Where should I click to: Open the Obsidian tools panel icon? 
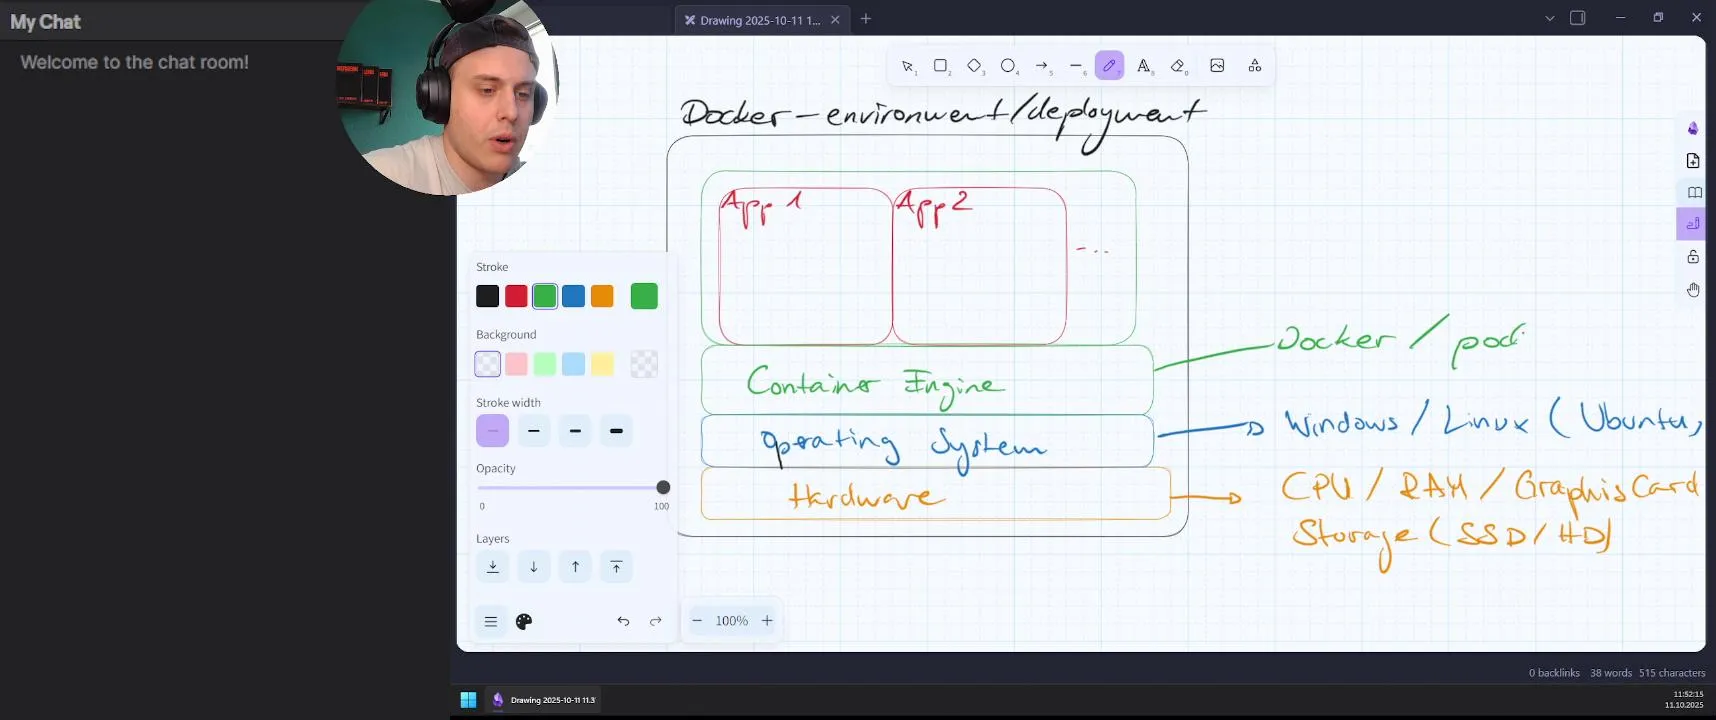(x=1693, y=128)
